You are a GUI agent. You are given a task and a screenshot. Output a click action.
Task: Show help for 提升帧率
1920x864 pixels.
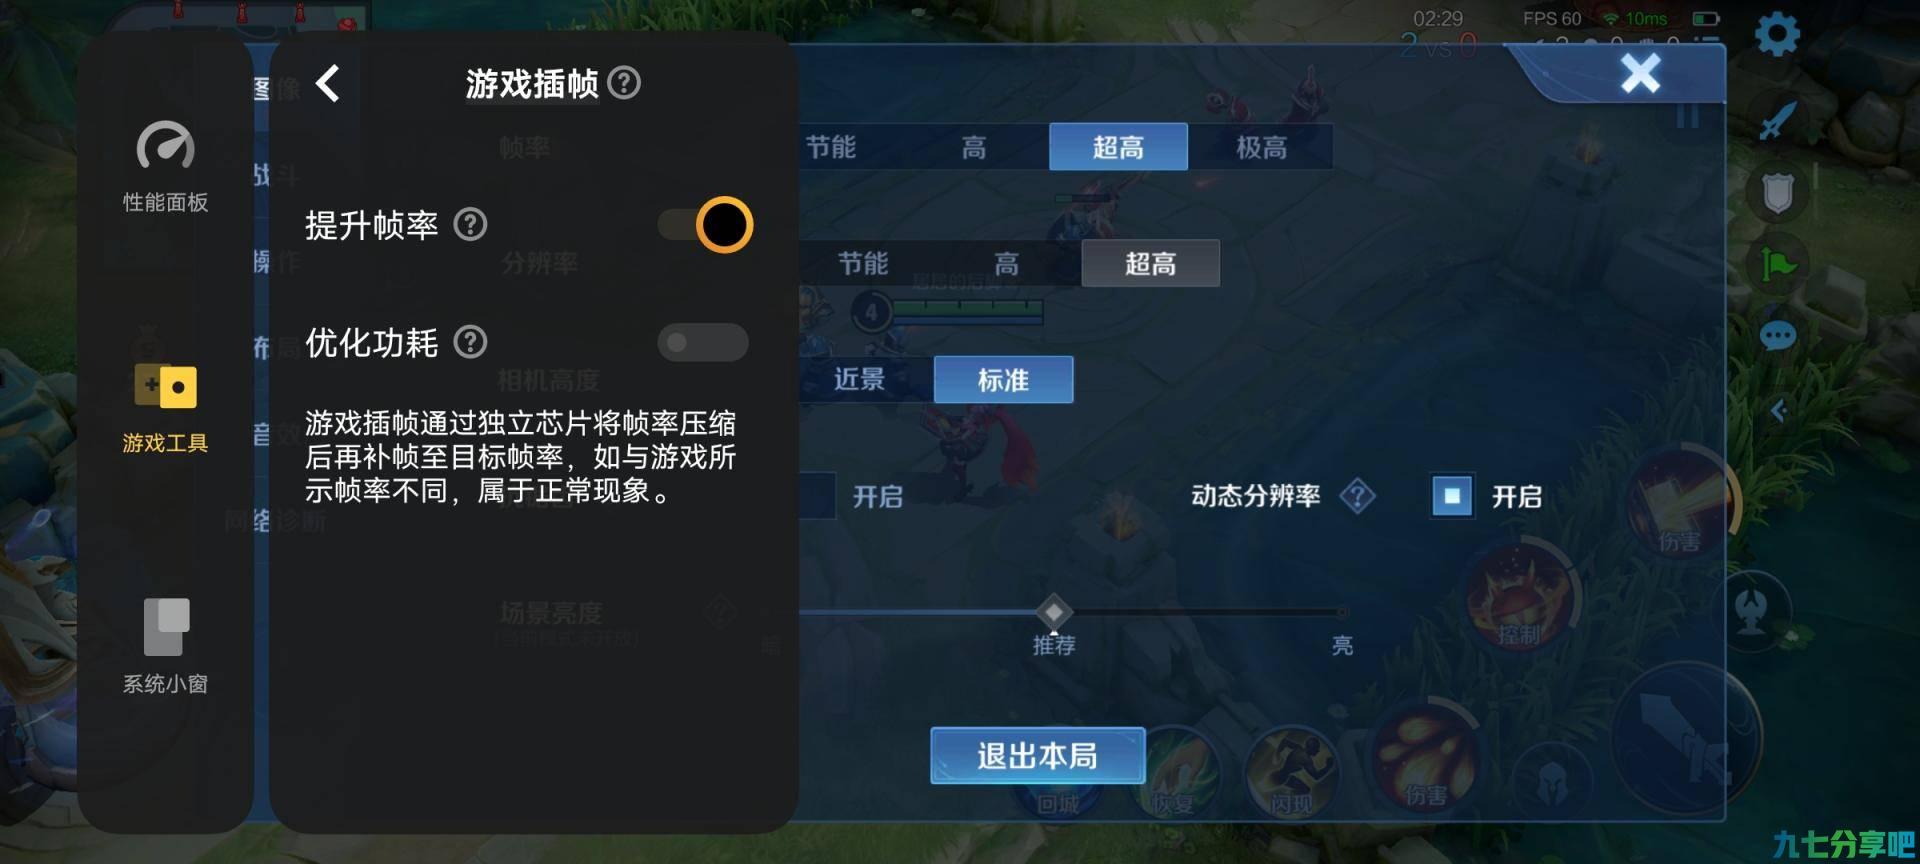[x=470, y=225]
